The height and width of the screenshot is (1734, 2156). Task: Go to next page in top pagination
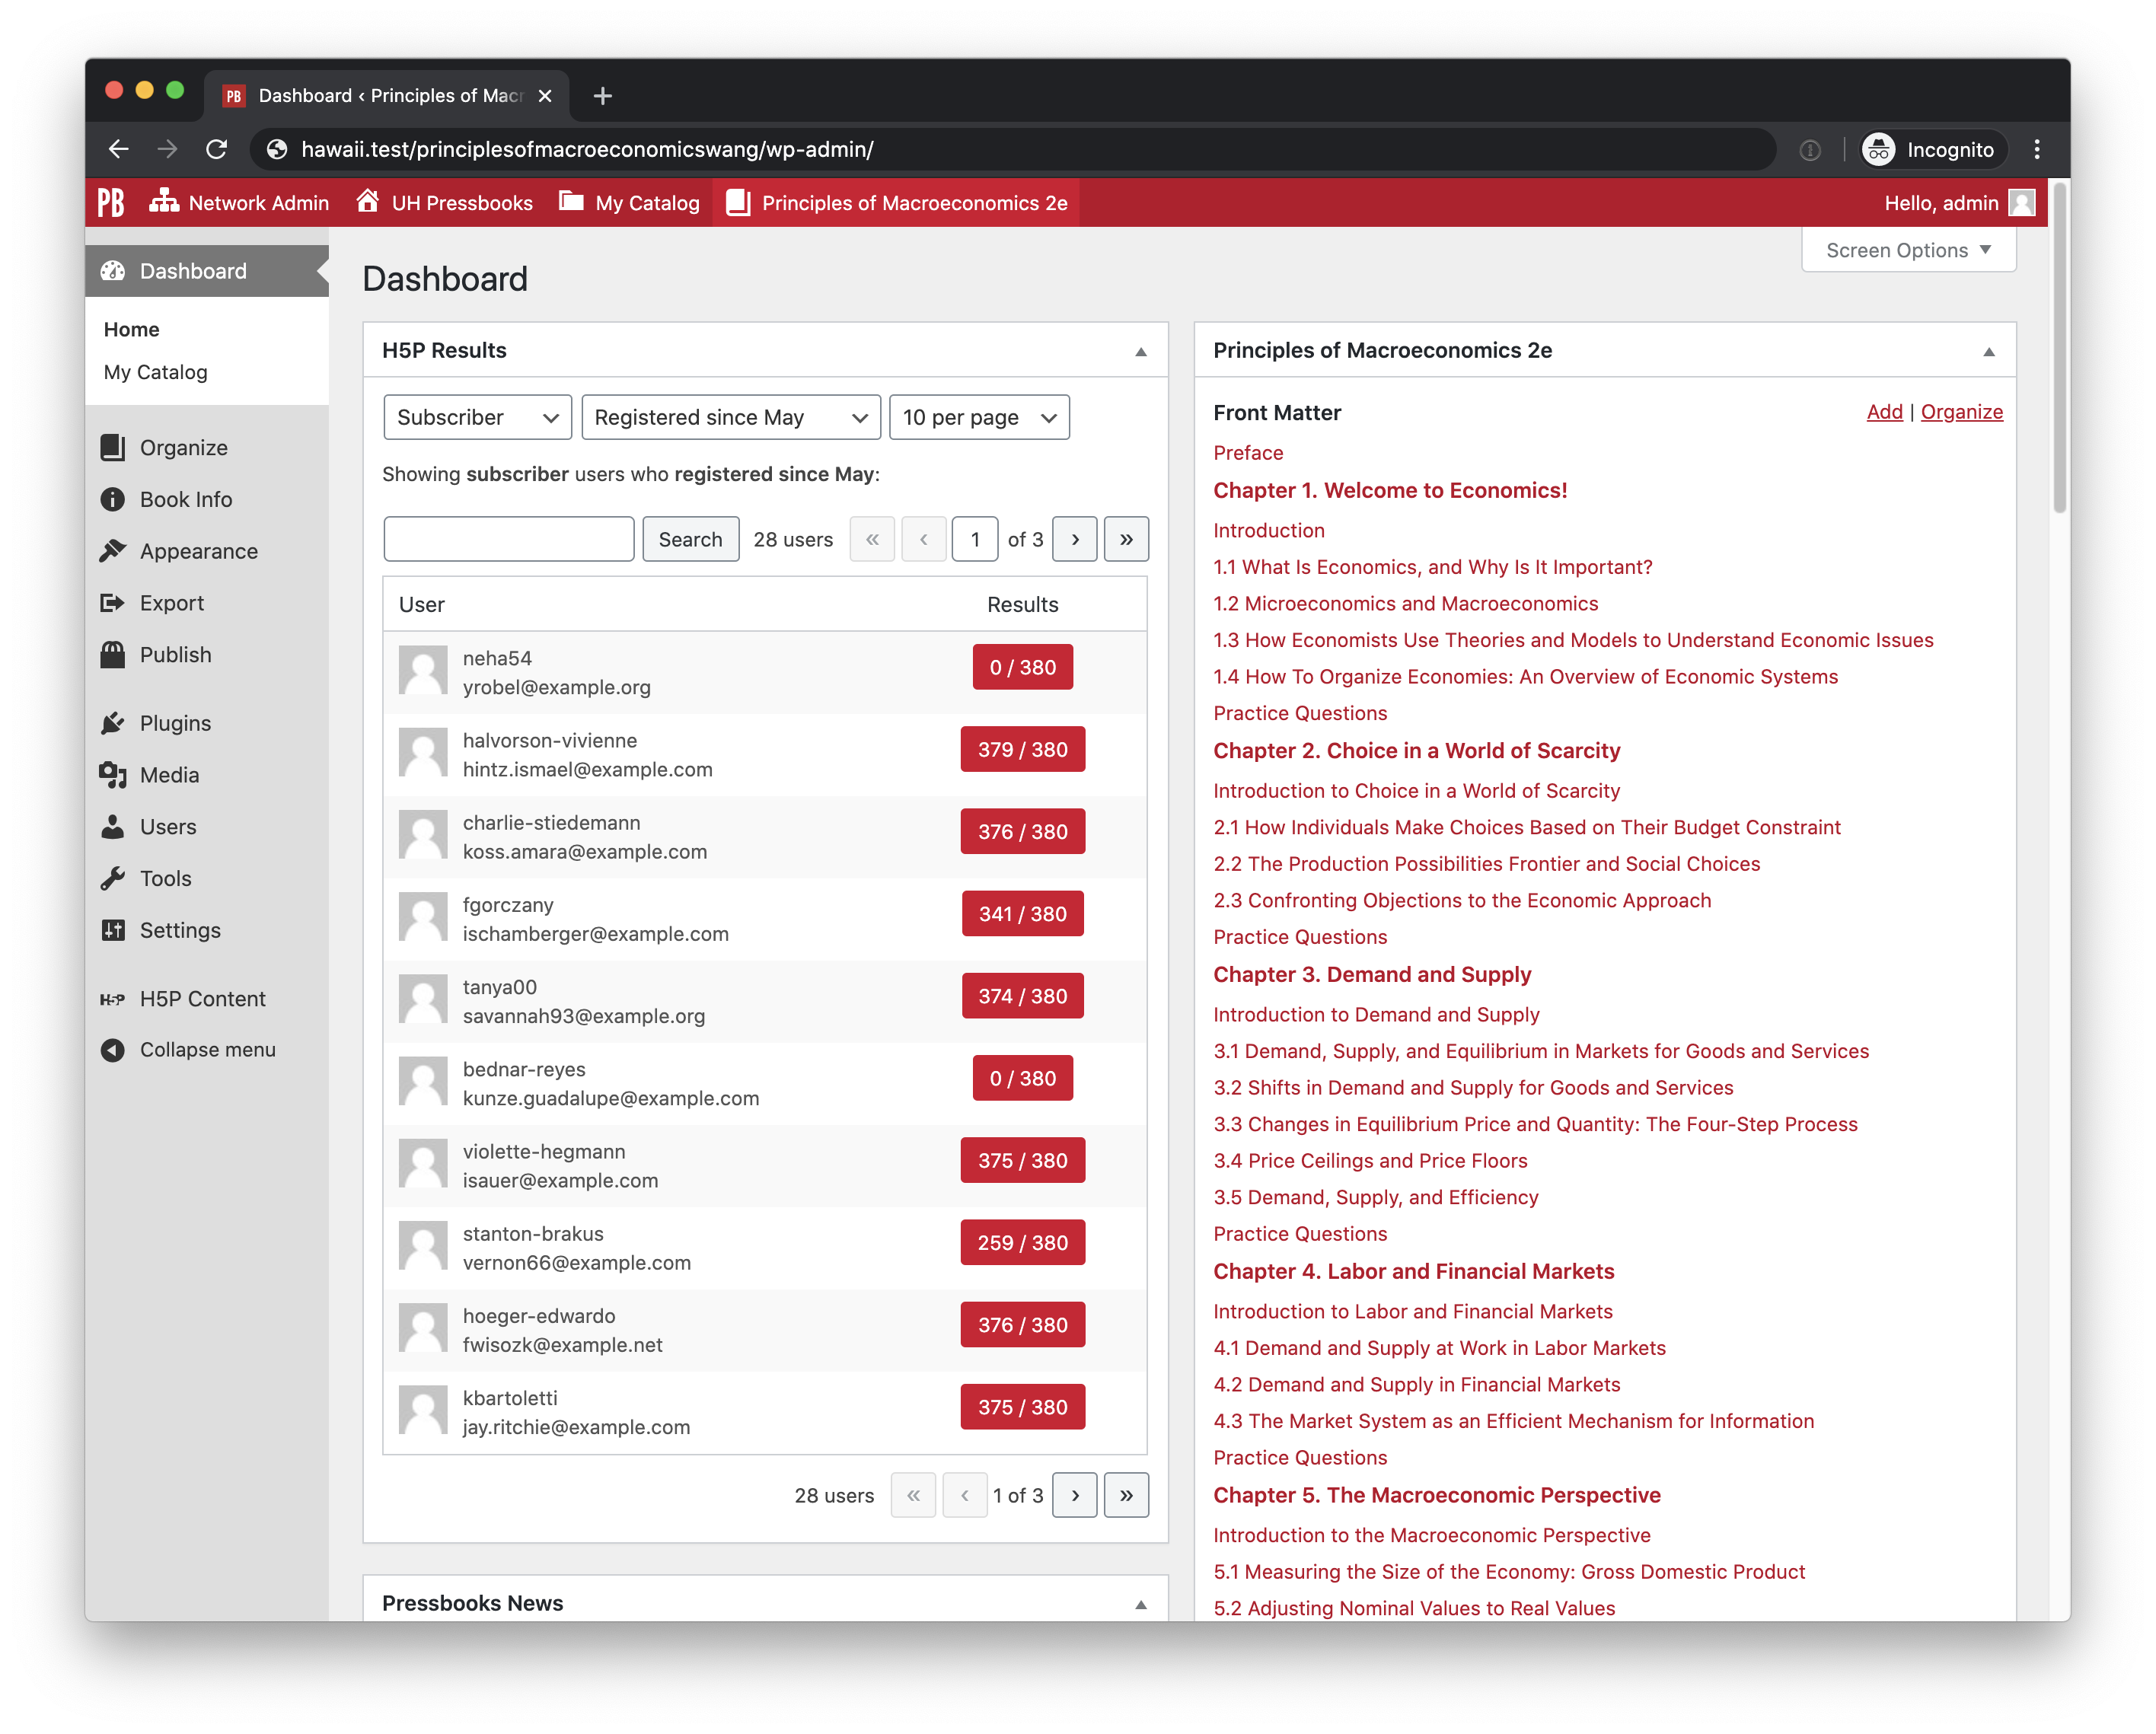(x=1075, y=539)
